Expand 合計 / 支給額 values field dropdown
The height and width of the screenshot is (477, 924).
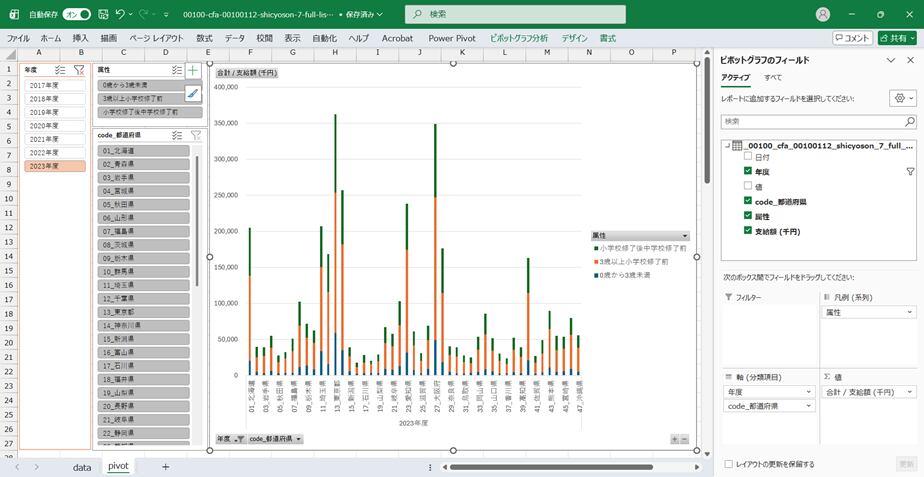909,392
